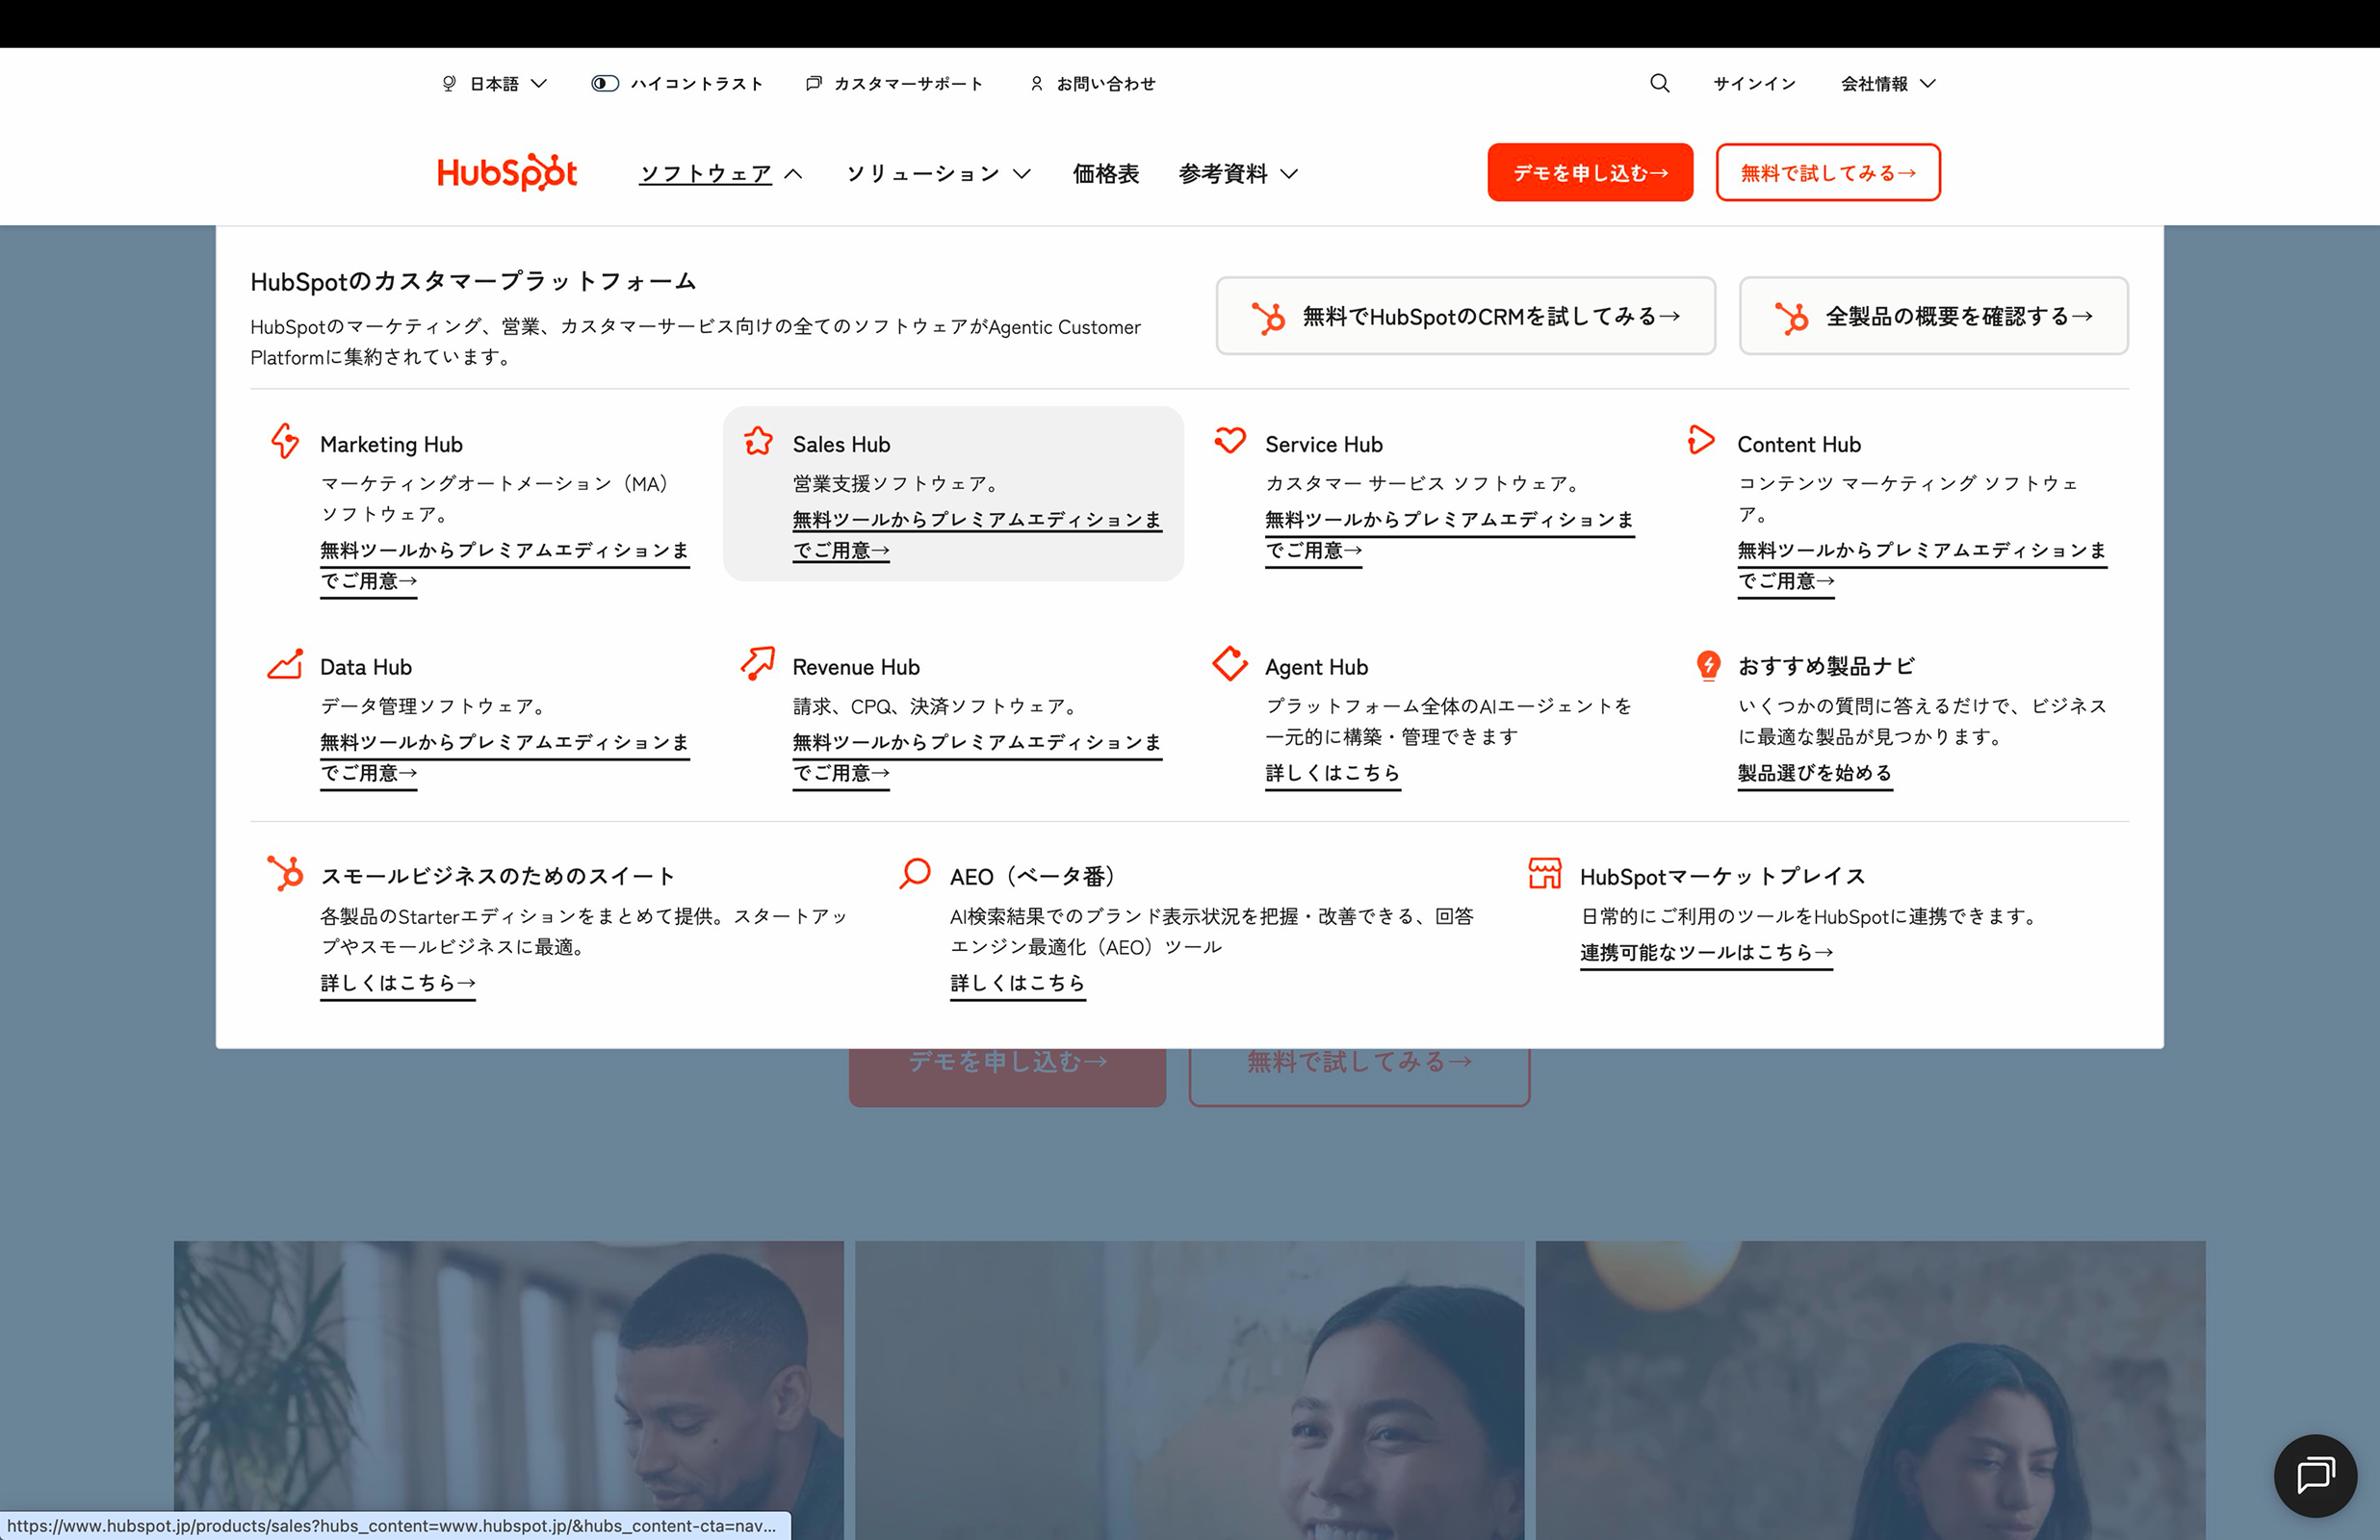Click the HubSpotマーケットプレイス store icon

[1545, 873]
